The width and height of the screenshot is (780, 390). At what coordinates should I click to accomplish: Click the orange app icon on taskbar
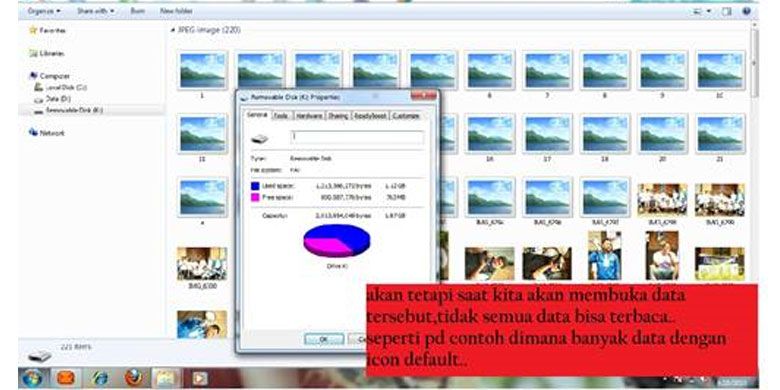(66, 379)
